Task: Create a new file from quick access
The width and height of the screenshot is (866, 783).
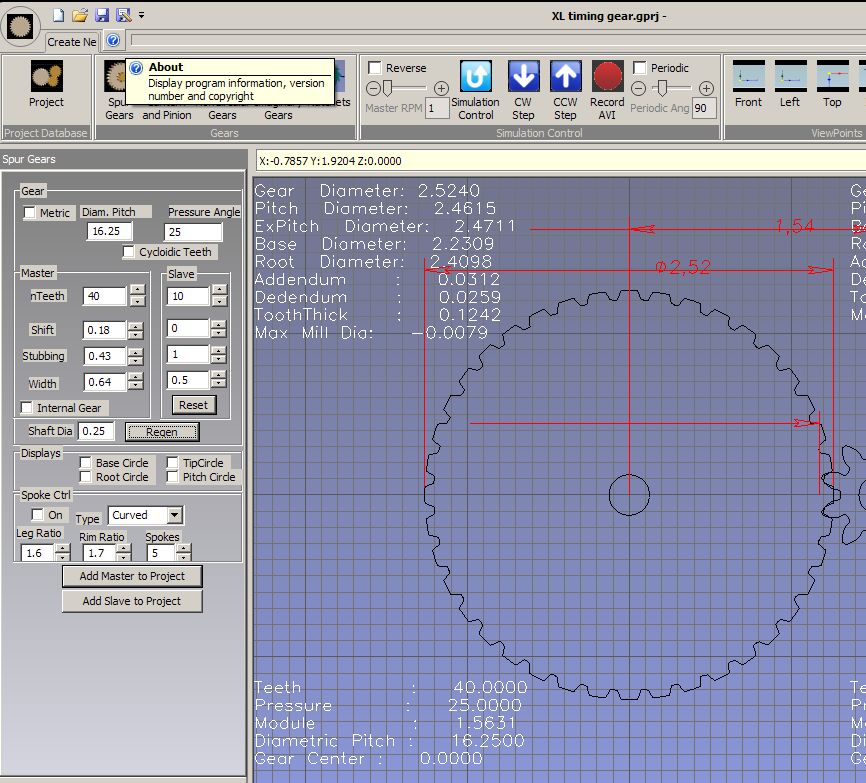Action: tap(59, 15)
